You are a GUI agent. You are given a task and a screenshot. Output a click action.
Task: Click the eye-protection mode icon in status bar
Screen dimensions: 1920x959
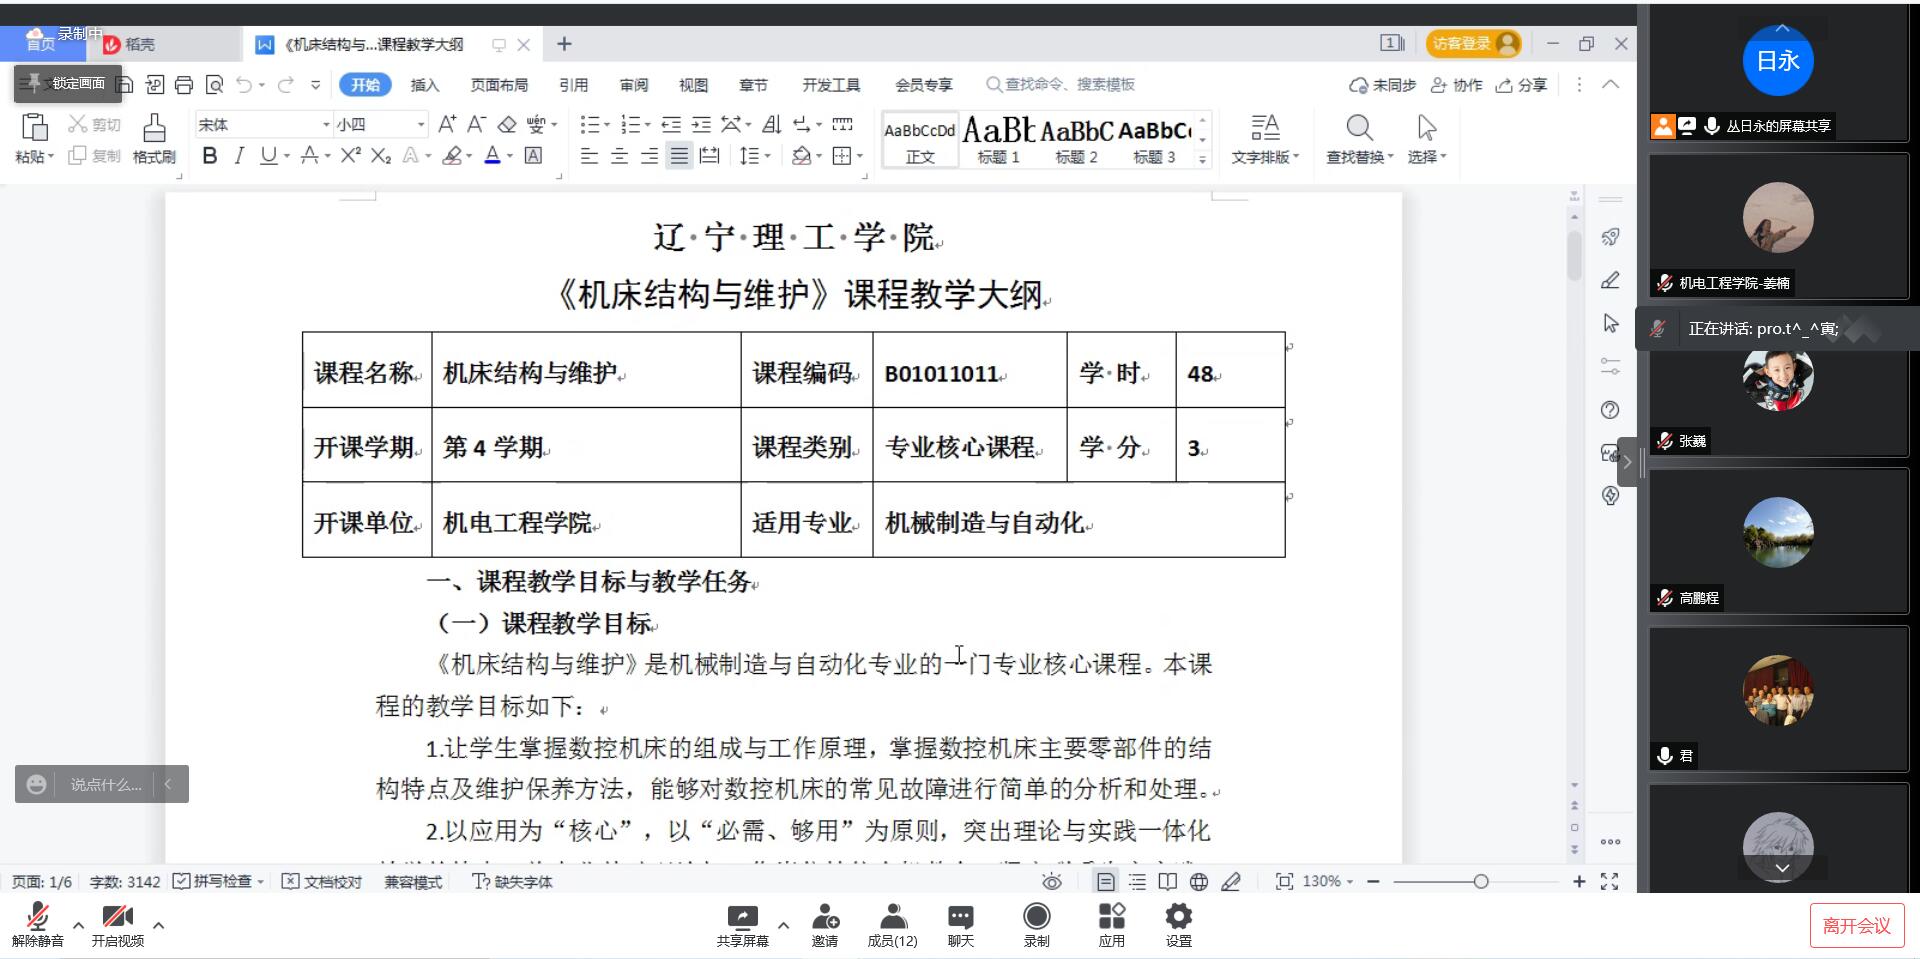coord(1052,881)
